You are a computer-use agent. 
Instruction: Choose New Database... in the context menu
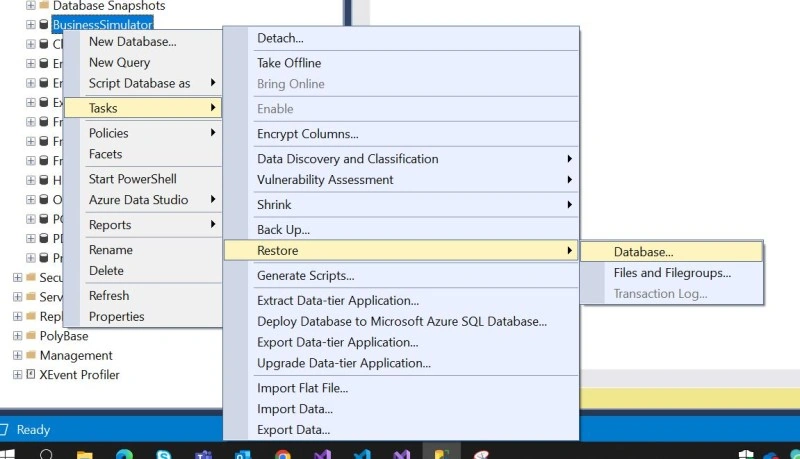[143, 41]
